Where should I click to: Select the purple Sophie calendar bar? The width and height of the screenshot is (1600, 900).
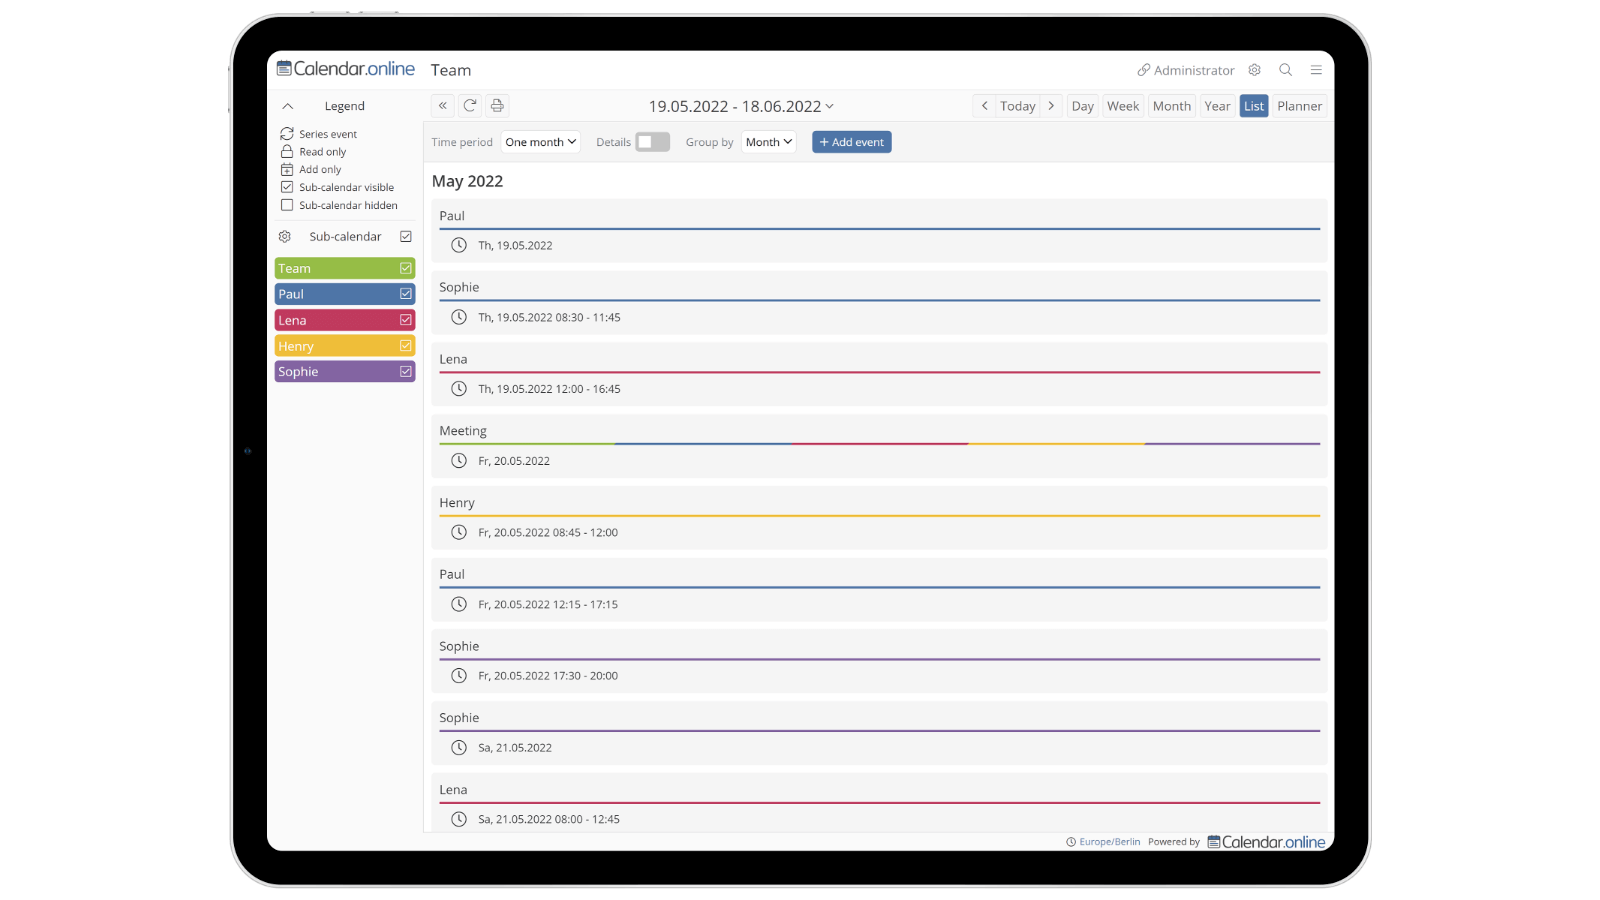click(345, 372)
